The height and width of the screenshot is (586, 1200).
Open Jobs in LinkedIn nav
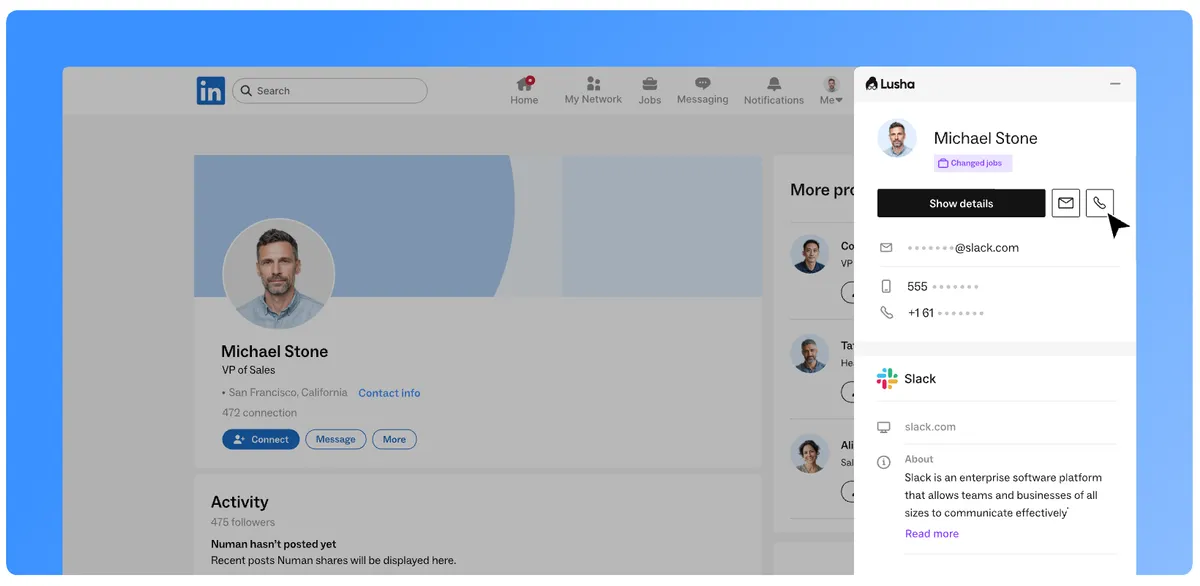650,90
